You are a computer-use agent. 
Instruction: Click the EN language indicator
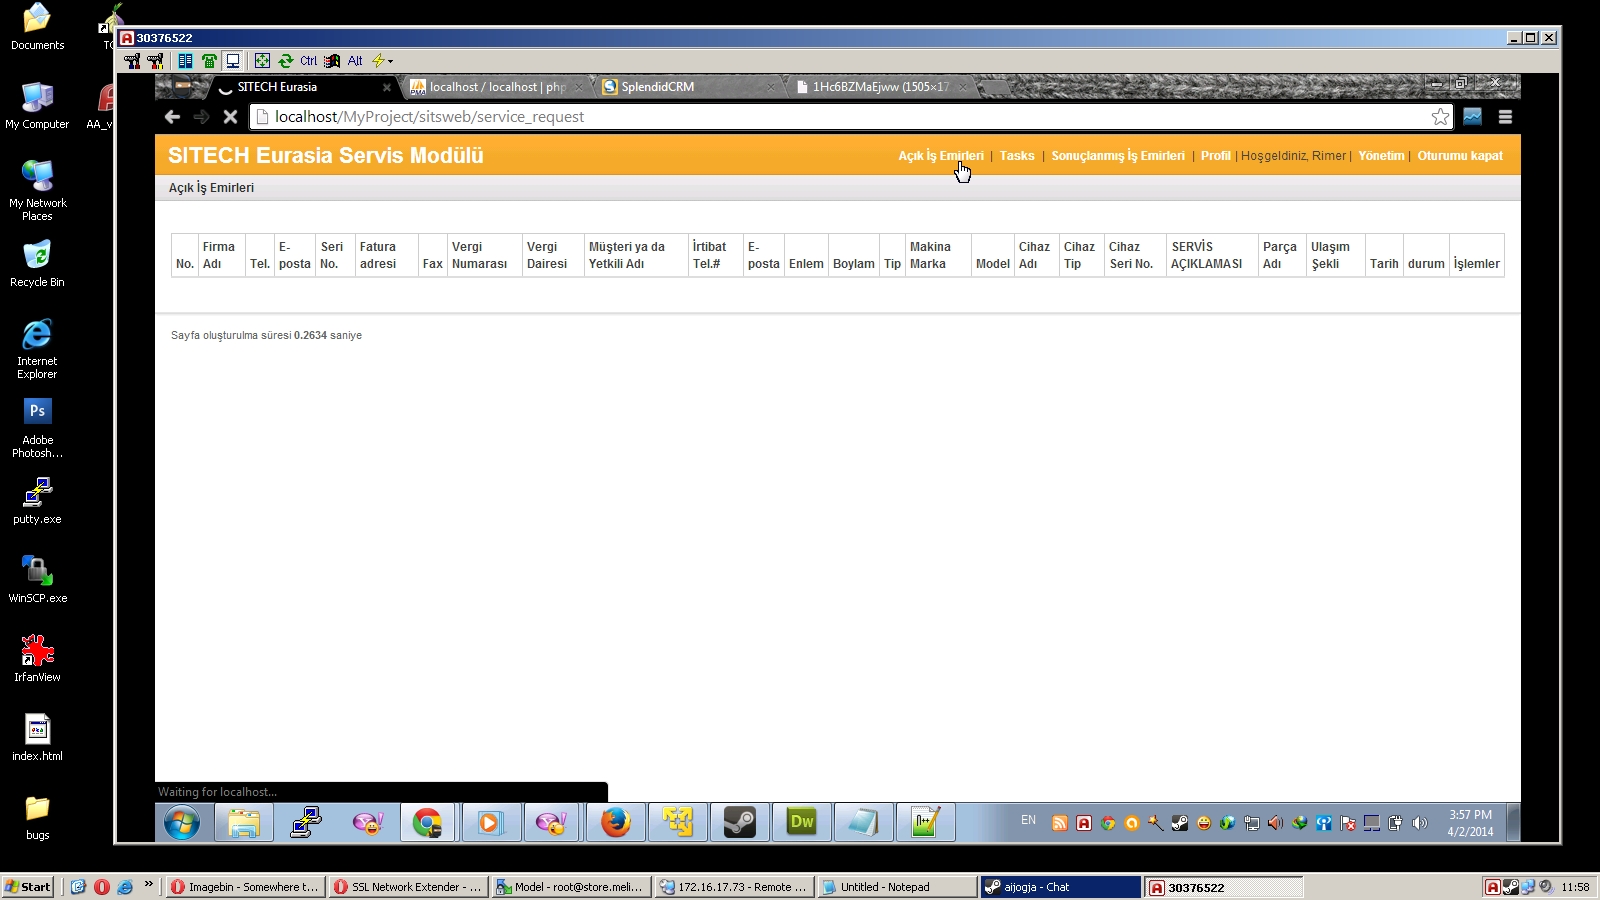click(x=1028, y=820)
